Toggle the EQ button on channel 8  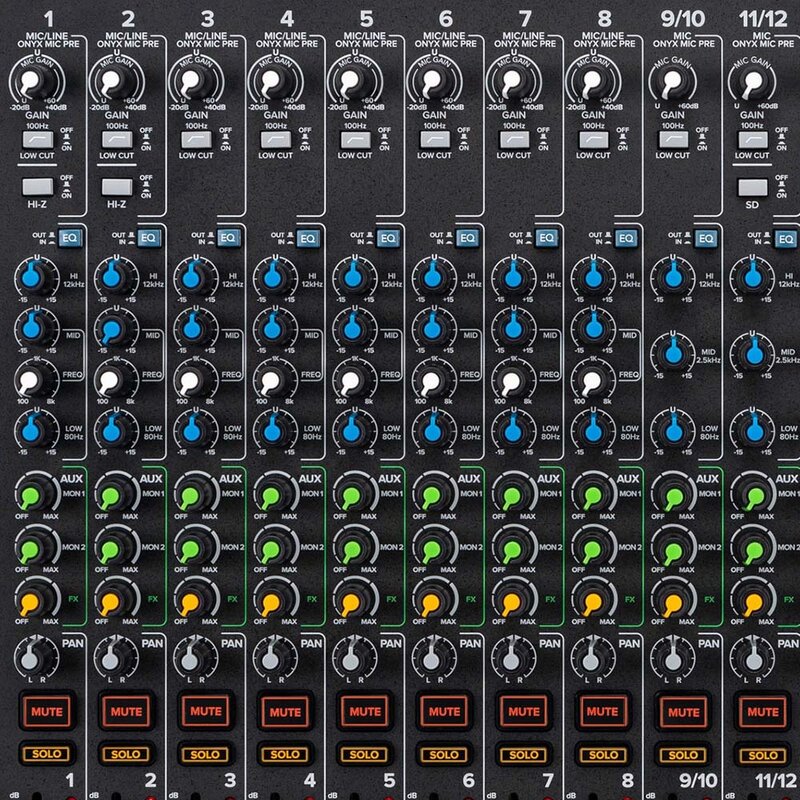pyautogui.click(x=628, y=238)
